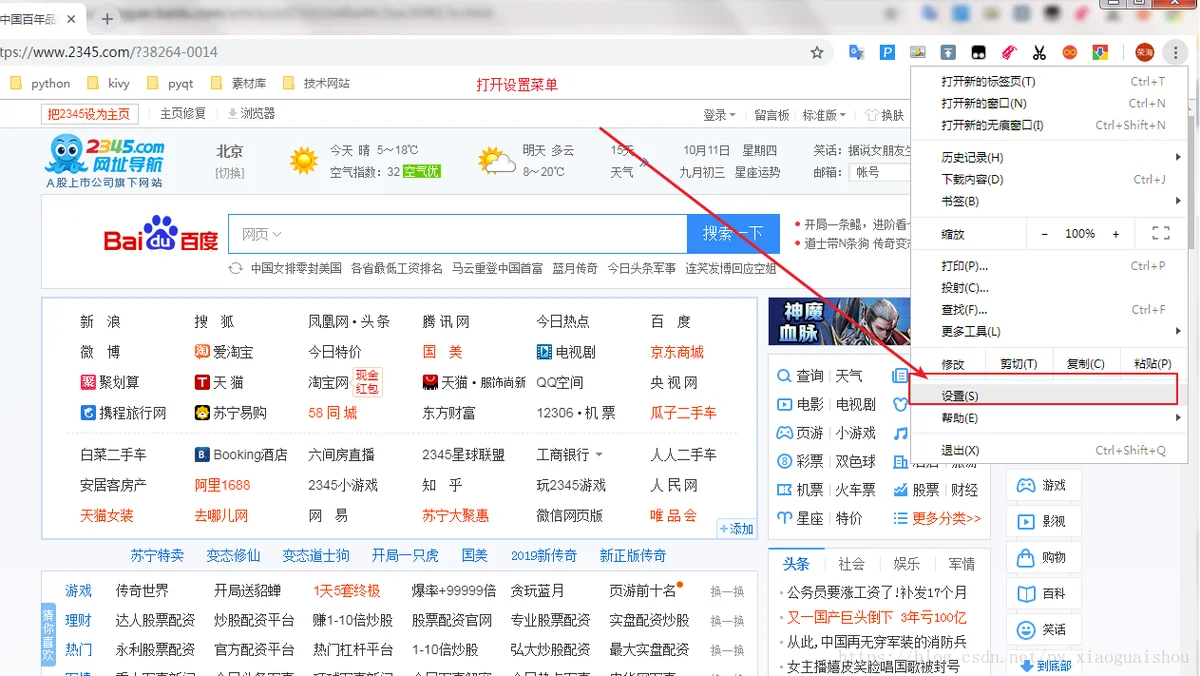Viewport: 1200px width, 676px height.
Task: Expand the 更多工具(L) submenu
Action: (1049, 331)
